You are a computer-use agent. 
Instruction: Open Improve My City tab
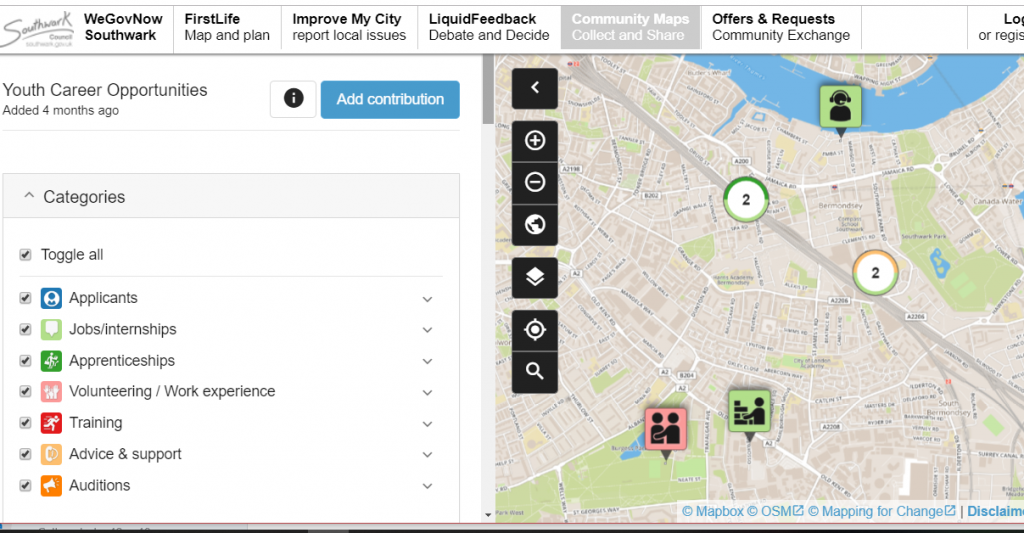(349, 27)
